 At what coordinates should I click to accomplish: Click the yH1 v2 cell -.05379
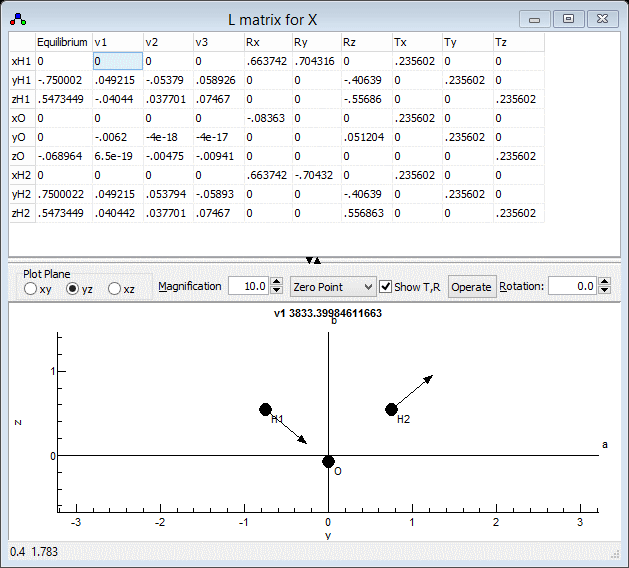click(168, 80)
